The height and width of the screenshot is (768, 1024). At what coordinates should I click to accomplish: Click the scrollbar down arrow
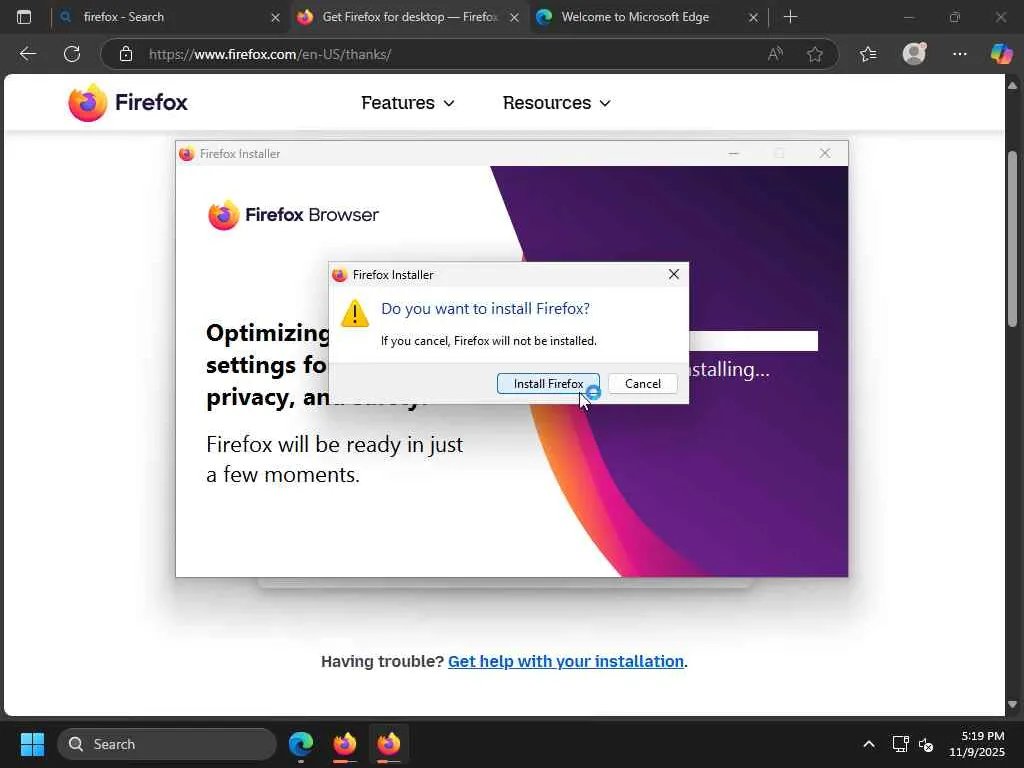pyautogui.click(x=1012, y=705)
